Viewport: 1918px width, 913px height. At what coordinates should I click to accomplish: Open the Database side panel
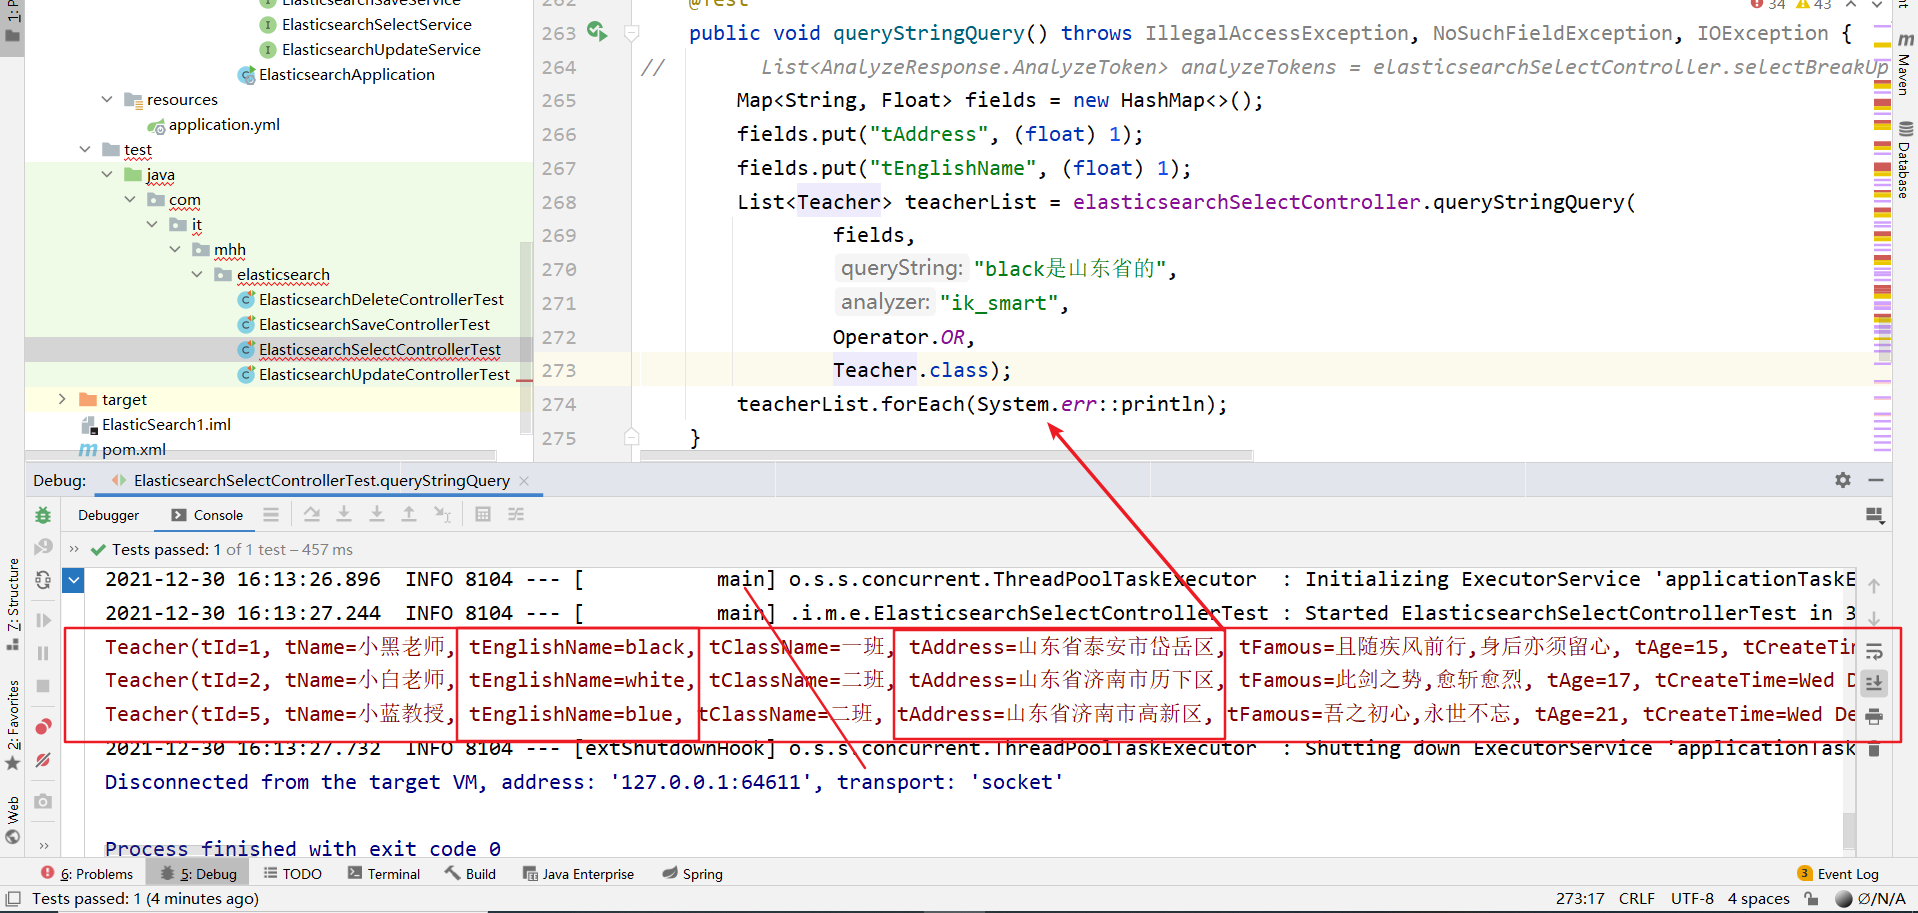(x=1905, y=160)
